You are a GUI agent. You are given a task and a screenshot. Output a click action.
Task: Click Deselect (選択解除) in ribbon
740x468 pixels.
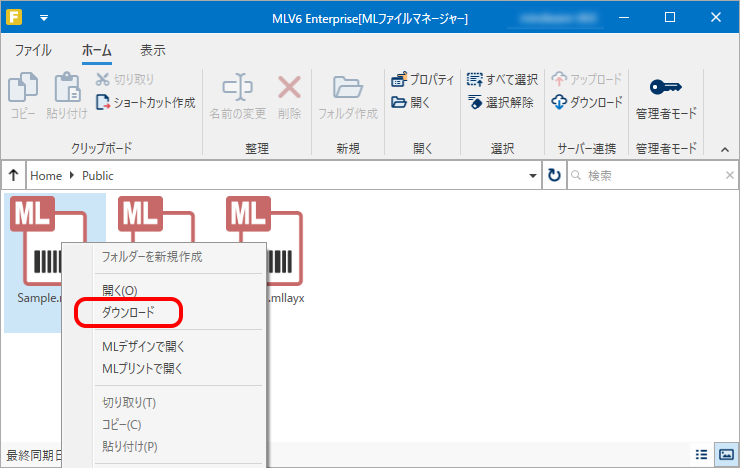click(500, 102)
